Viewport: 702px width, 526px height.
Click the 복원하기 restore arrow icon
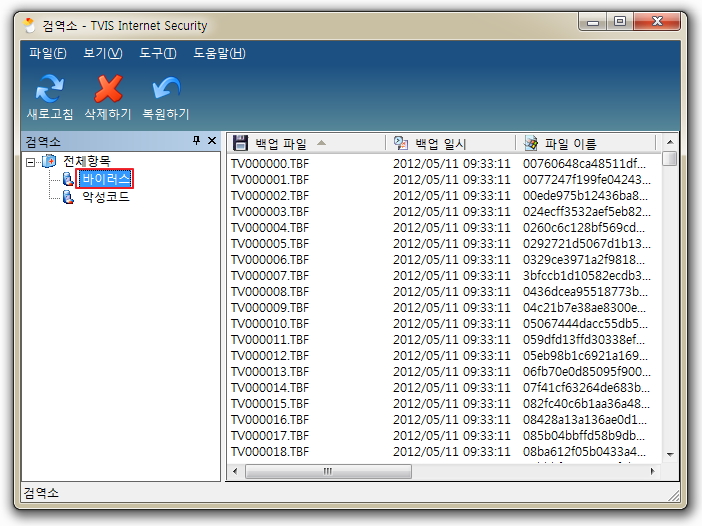(x=165, y=89)
